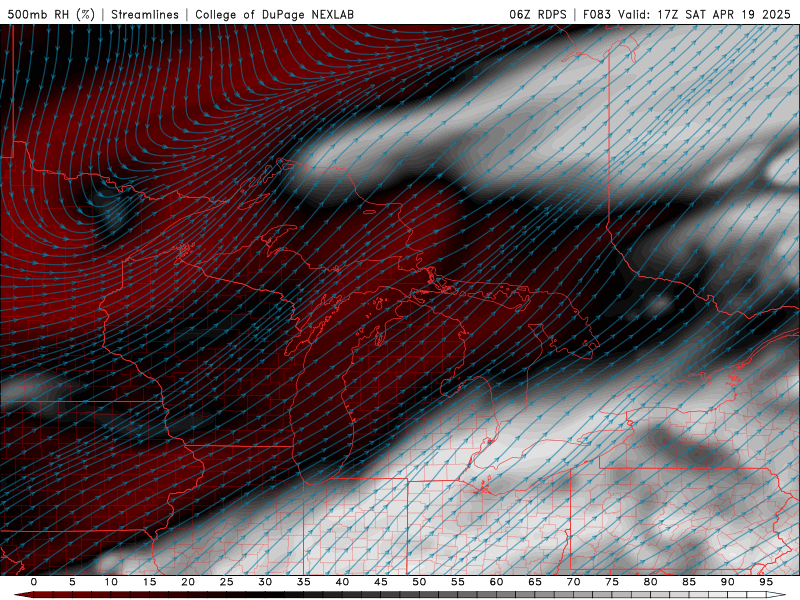The width and height of the screenshot is (800, 600).
Task: Click the "500mb RH (%)" title text
Action: click(51, 14)
